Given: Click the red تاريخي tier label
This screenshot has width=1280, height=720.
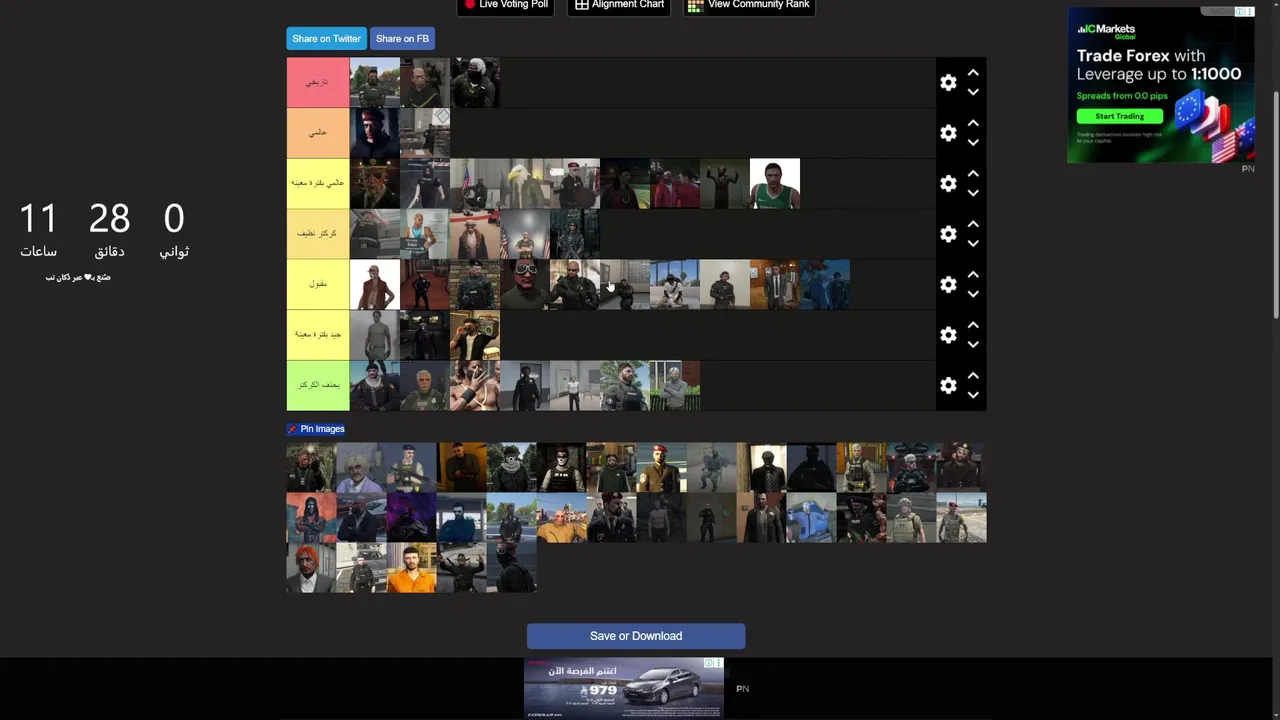Looking at the screenshot, I should [x=318, y=82].
